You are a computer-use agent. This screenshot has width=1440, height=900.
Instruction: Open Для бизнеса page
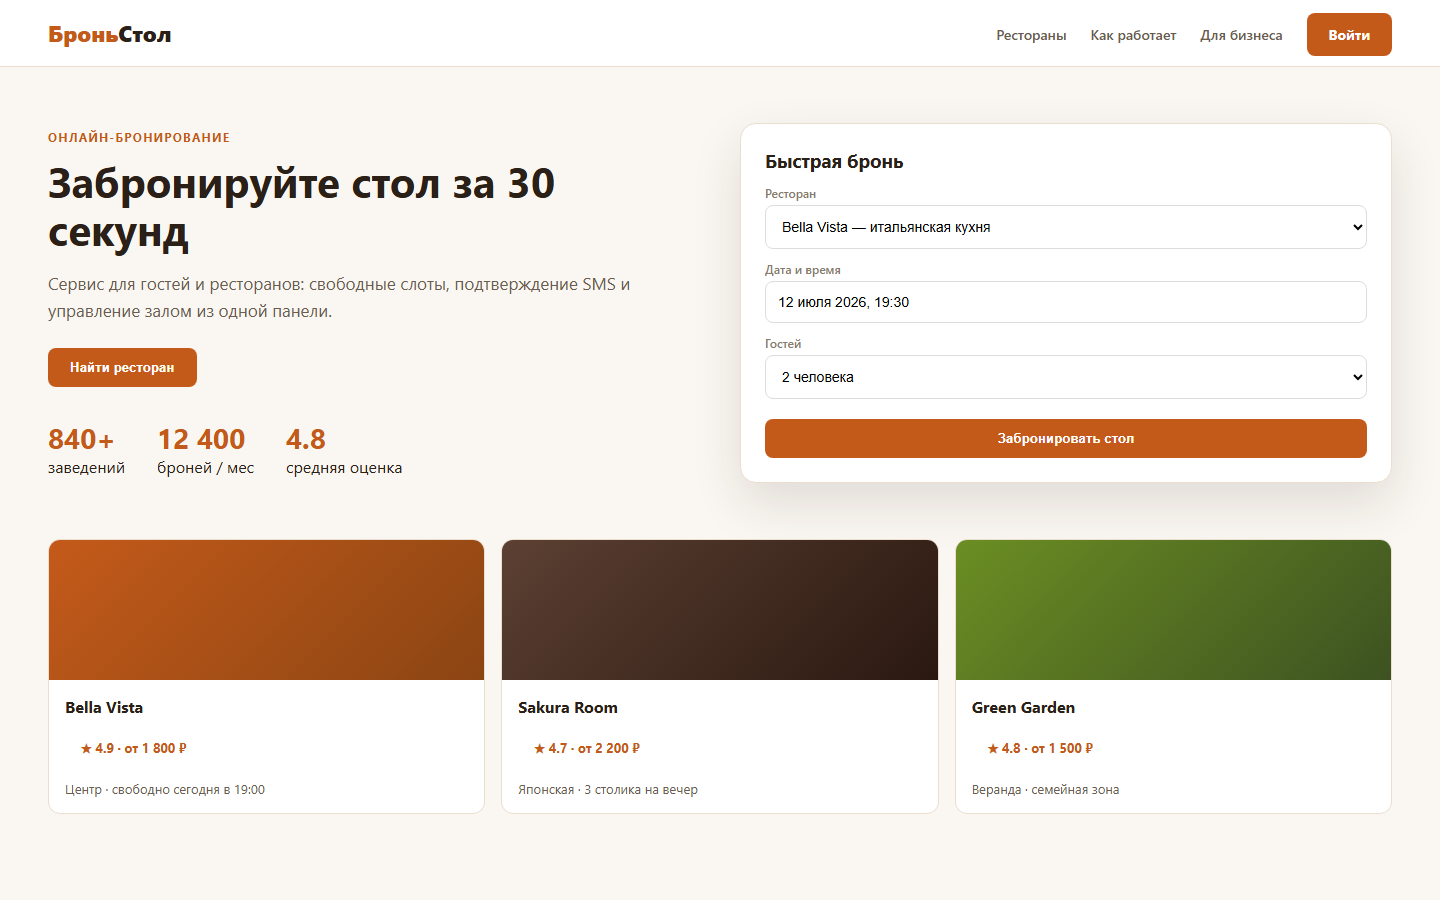click(1241, 35)
